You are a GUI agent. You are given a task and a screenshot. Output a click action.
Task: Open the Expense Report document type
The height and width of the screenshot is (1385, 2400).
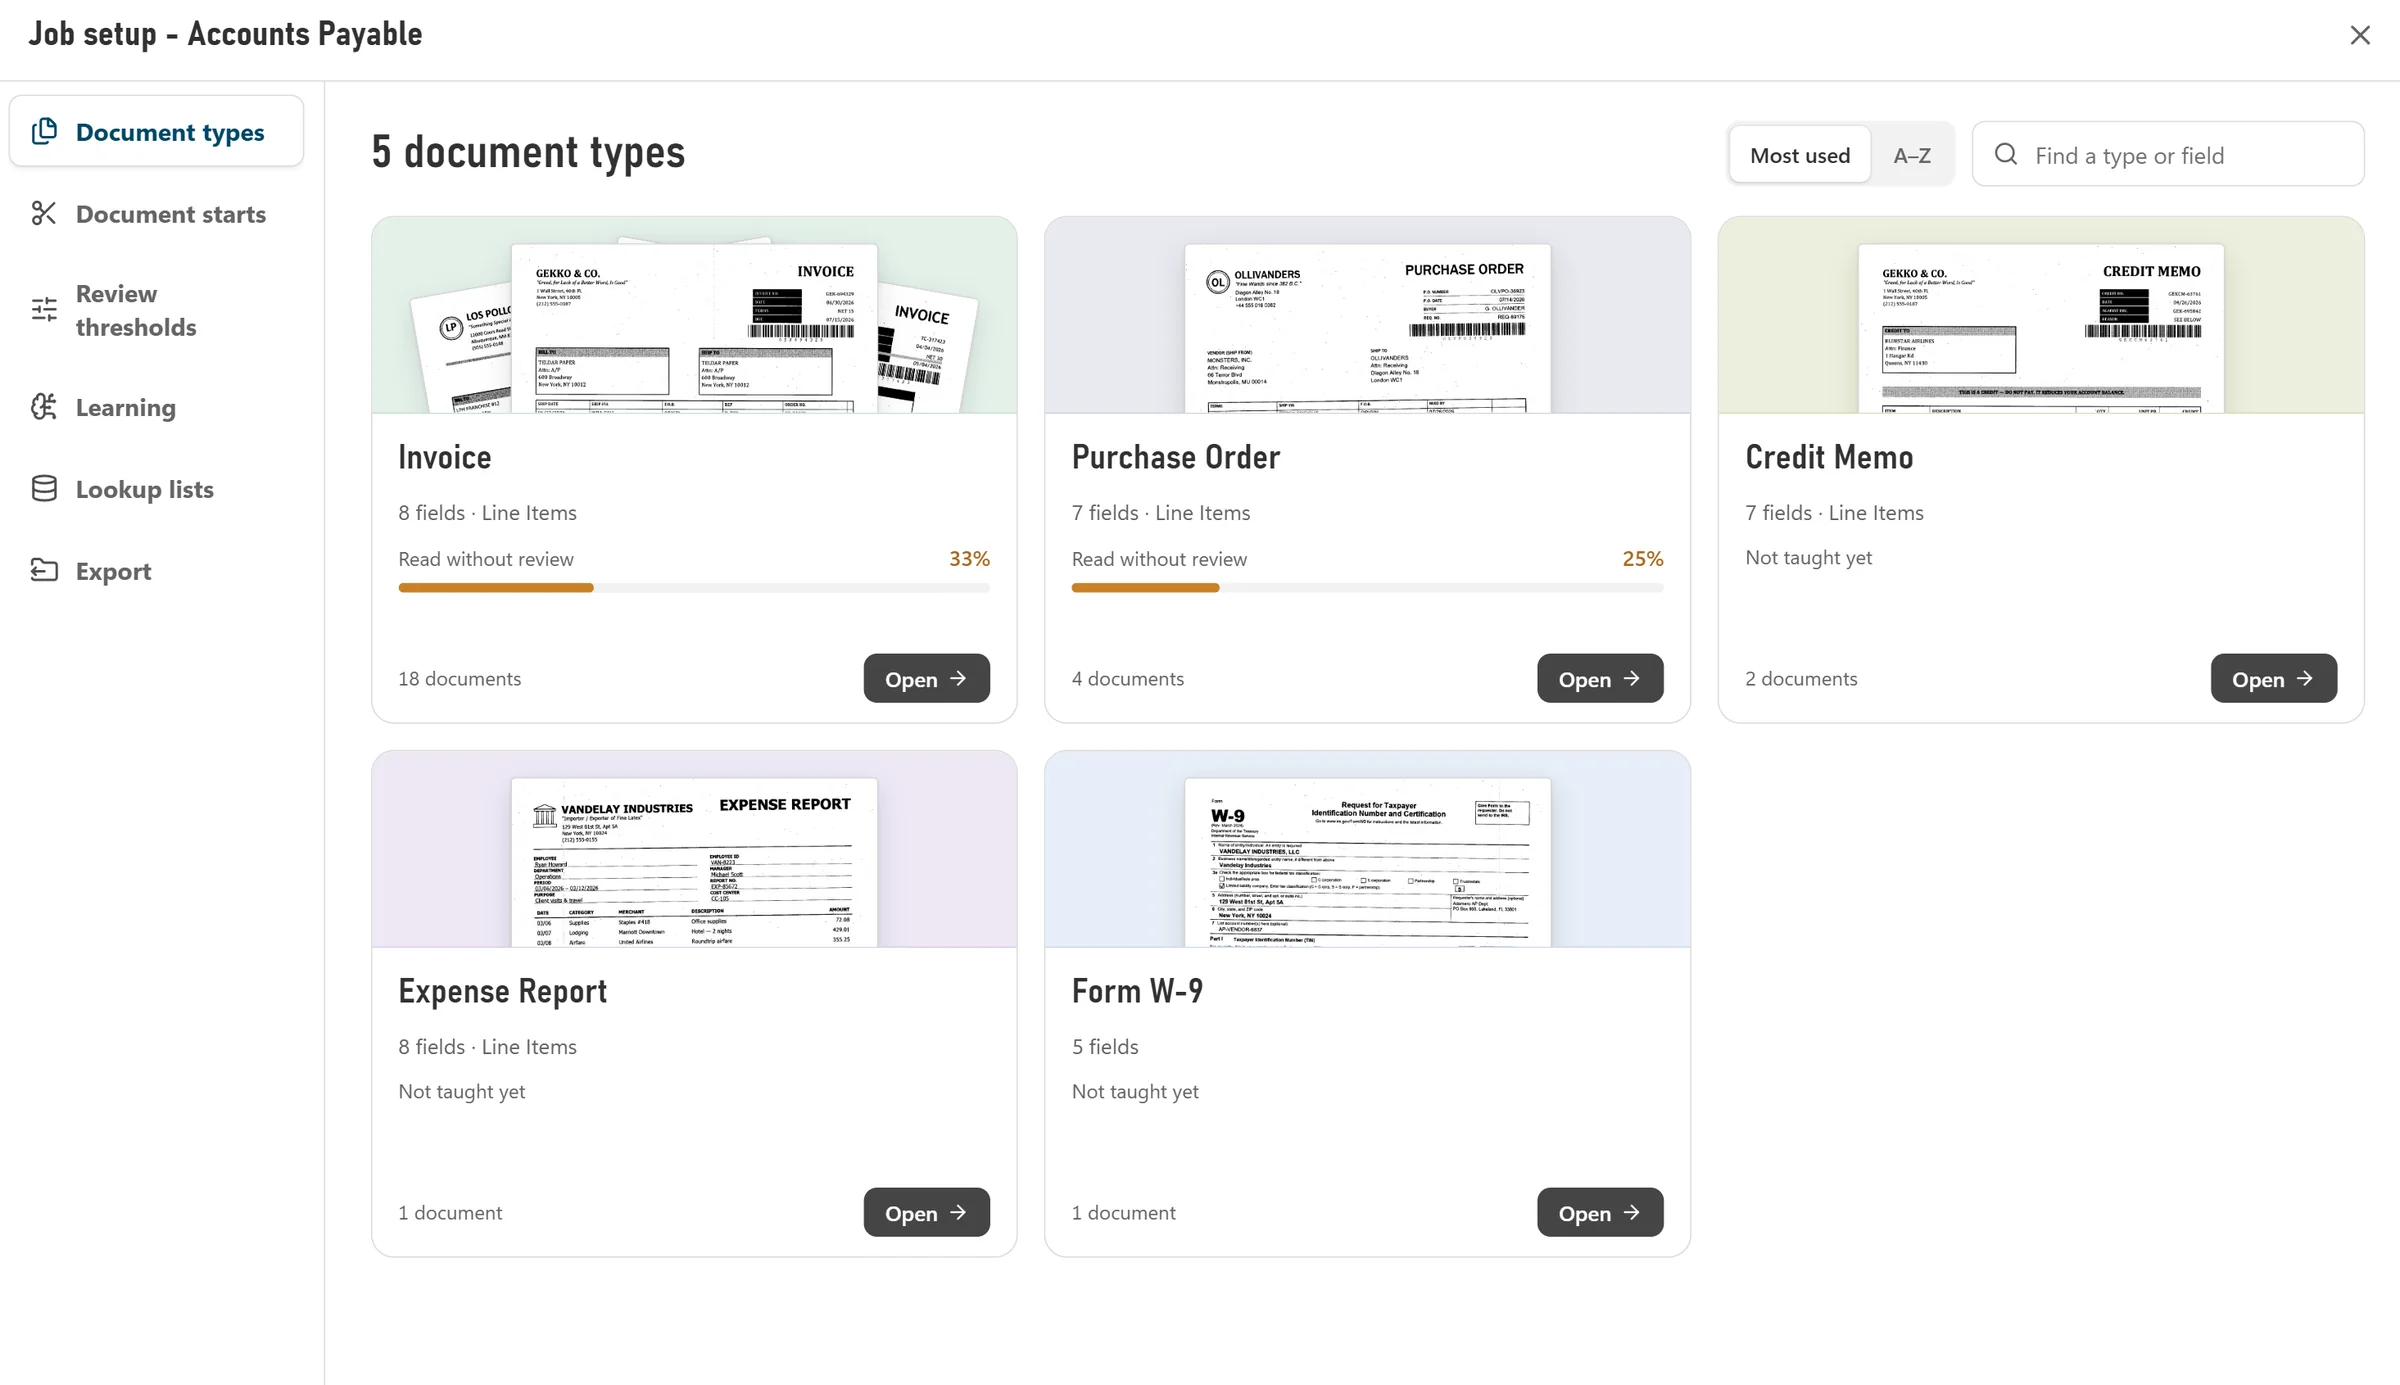[926, 1212]
